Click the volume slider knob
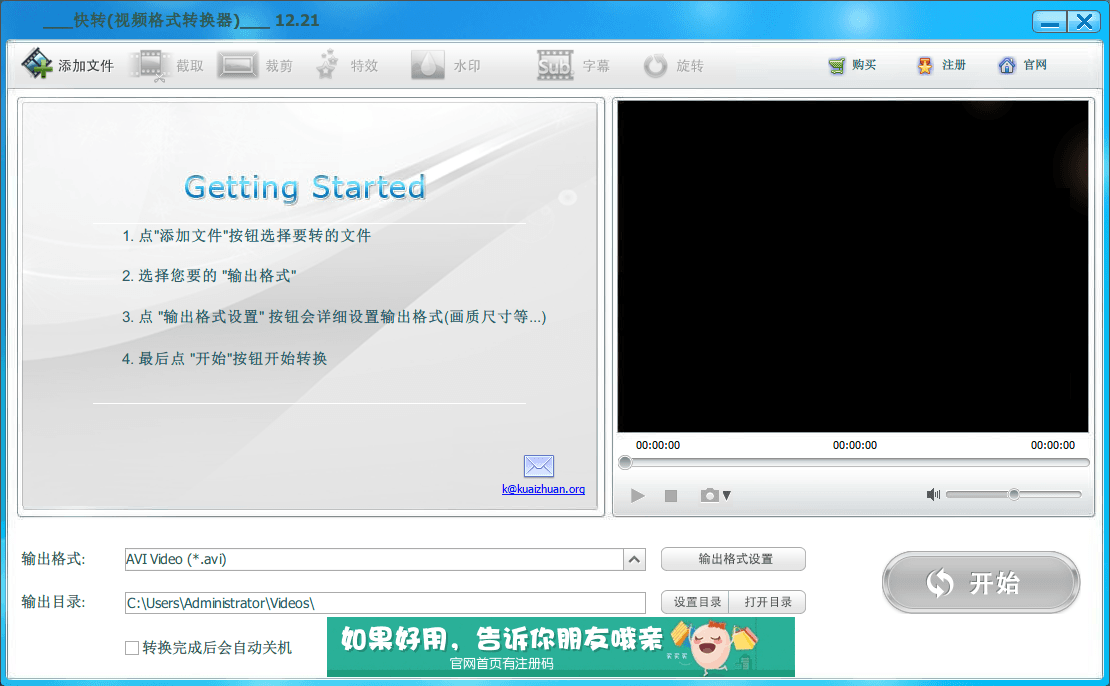Screen dimensions: 1110x686 click(1014, 494)
